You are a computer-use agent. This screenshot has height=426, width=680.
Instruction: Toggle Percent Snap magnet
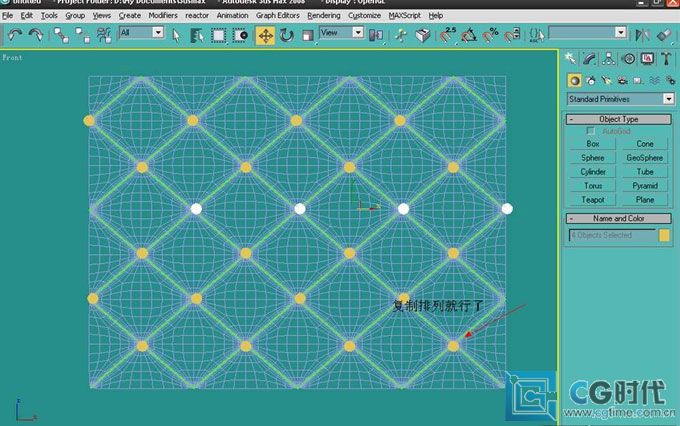click(490, 35)
